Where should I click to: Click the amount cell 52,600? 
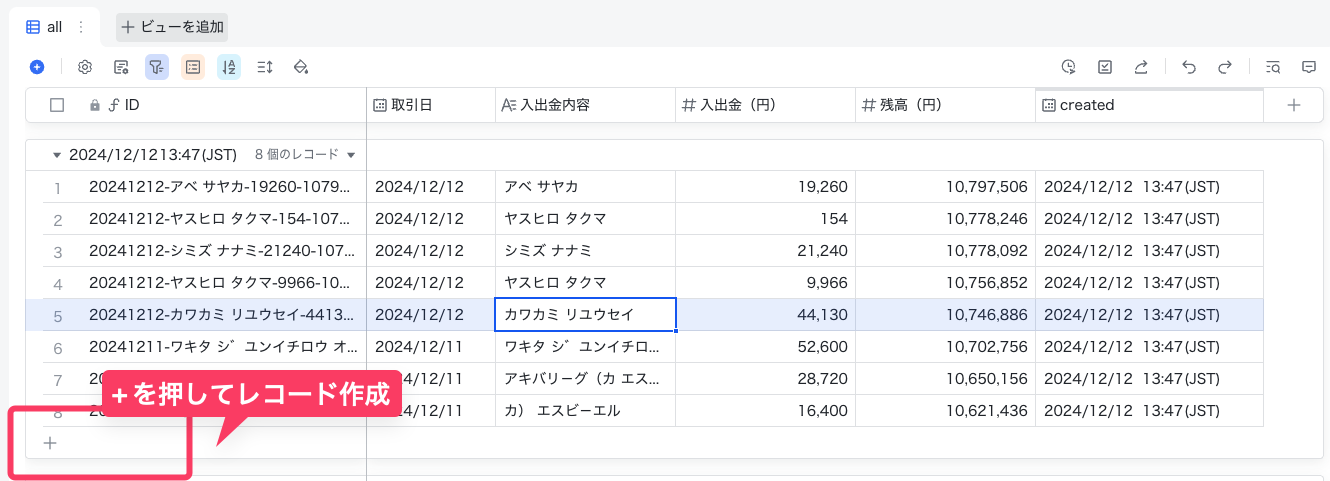(x=765, y=347)
